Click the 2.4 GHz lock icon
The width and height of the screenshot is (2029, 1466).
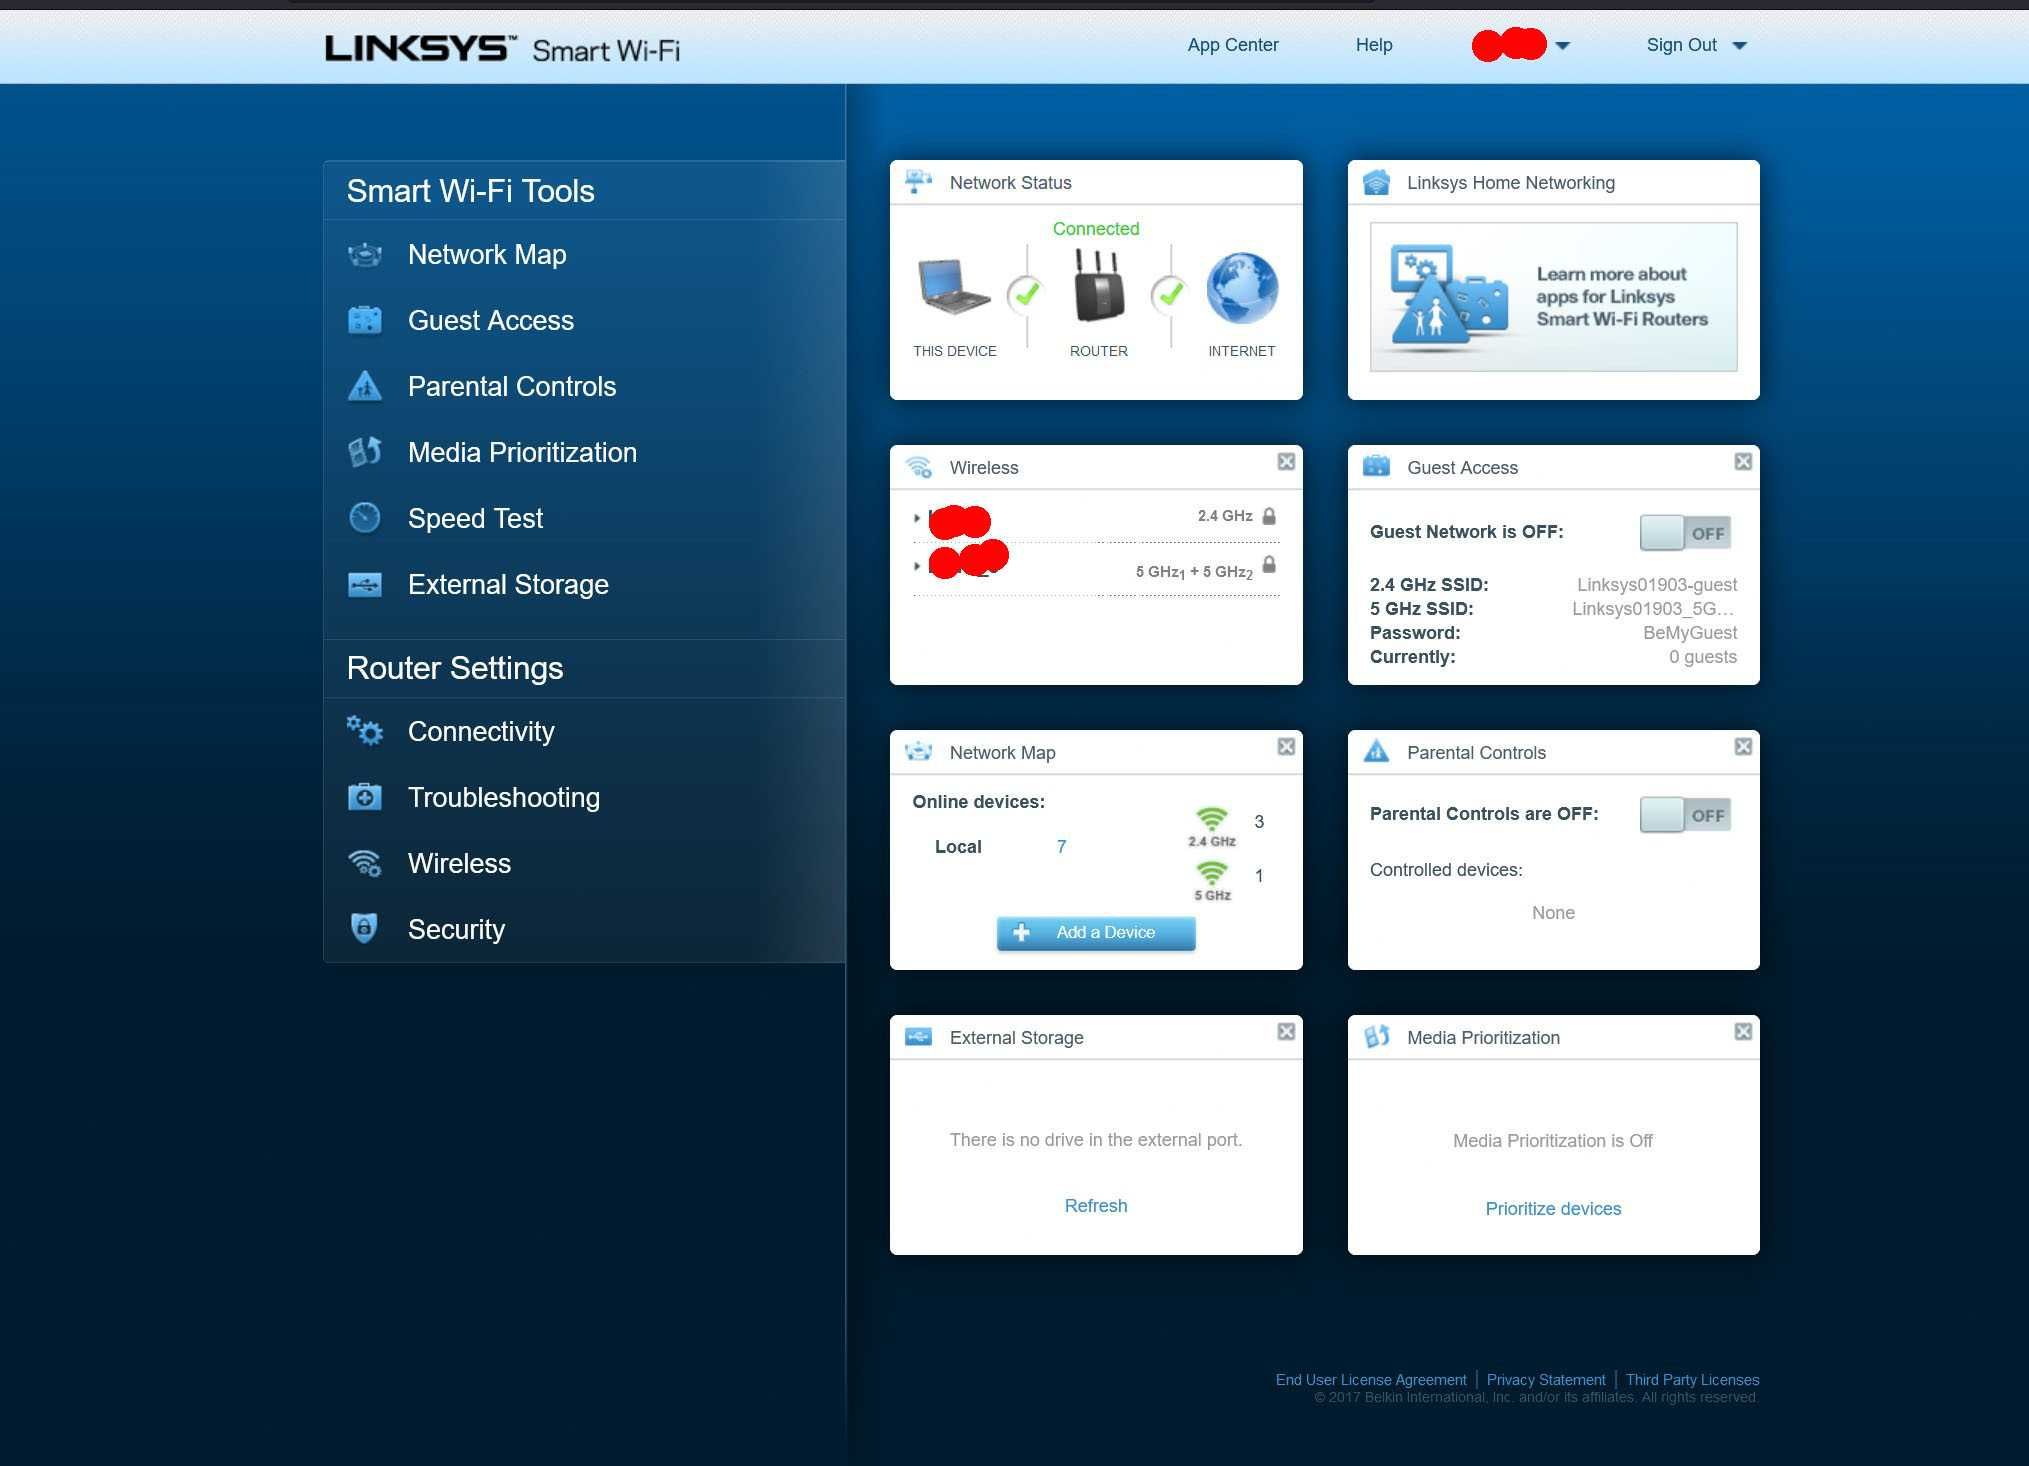coord(1269,516)
